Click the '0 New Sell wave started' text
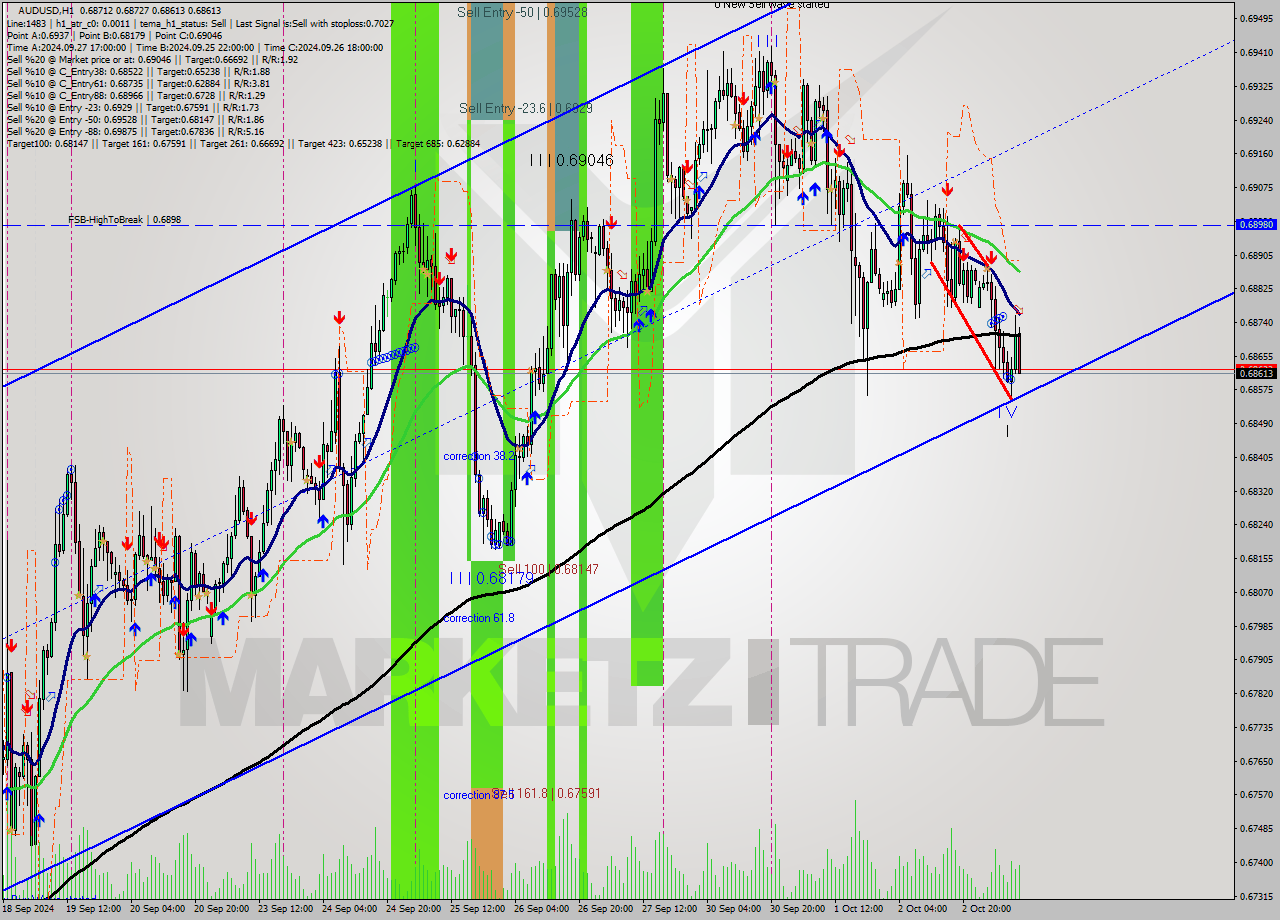The height and width of the screenshot is (920, 1280). point(771,5)
